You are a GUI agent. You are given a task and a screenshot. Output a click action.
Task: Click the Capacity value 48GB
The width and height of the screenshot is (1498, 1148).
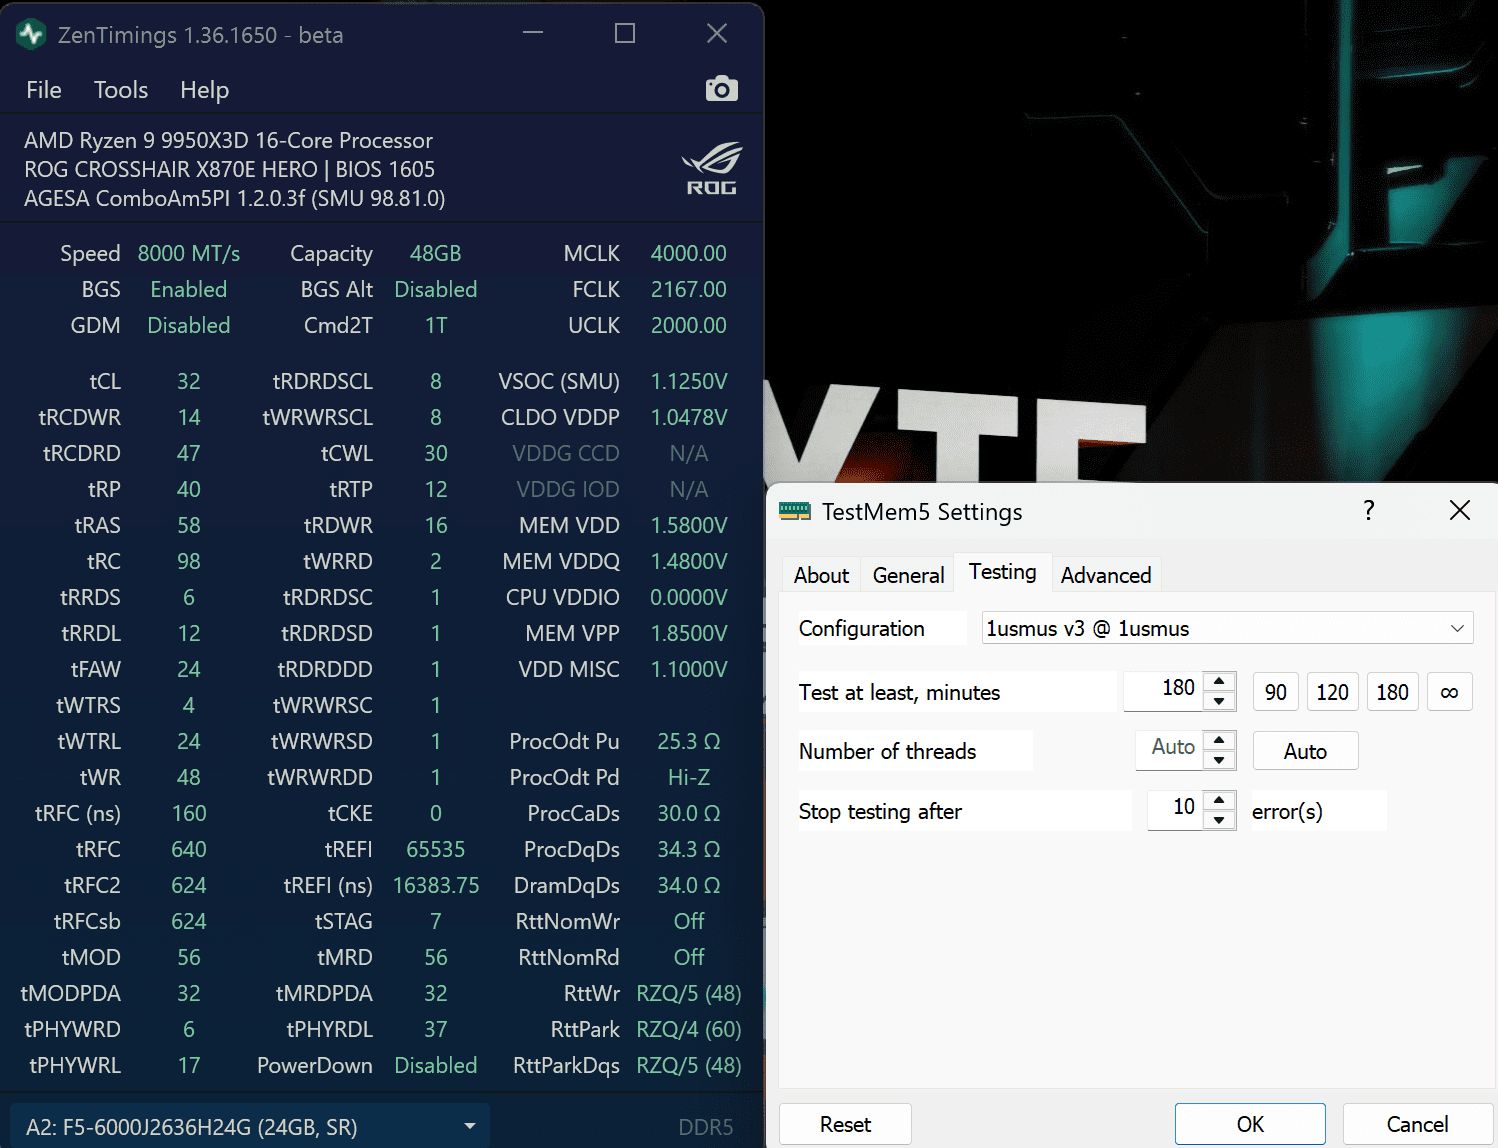pyautogui.click(x=436, y=254)
